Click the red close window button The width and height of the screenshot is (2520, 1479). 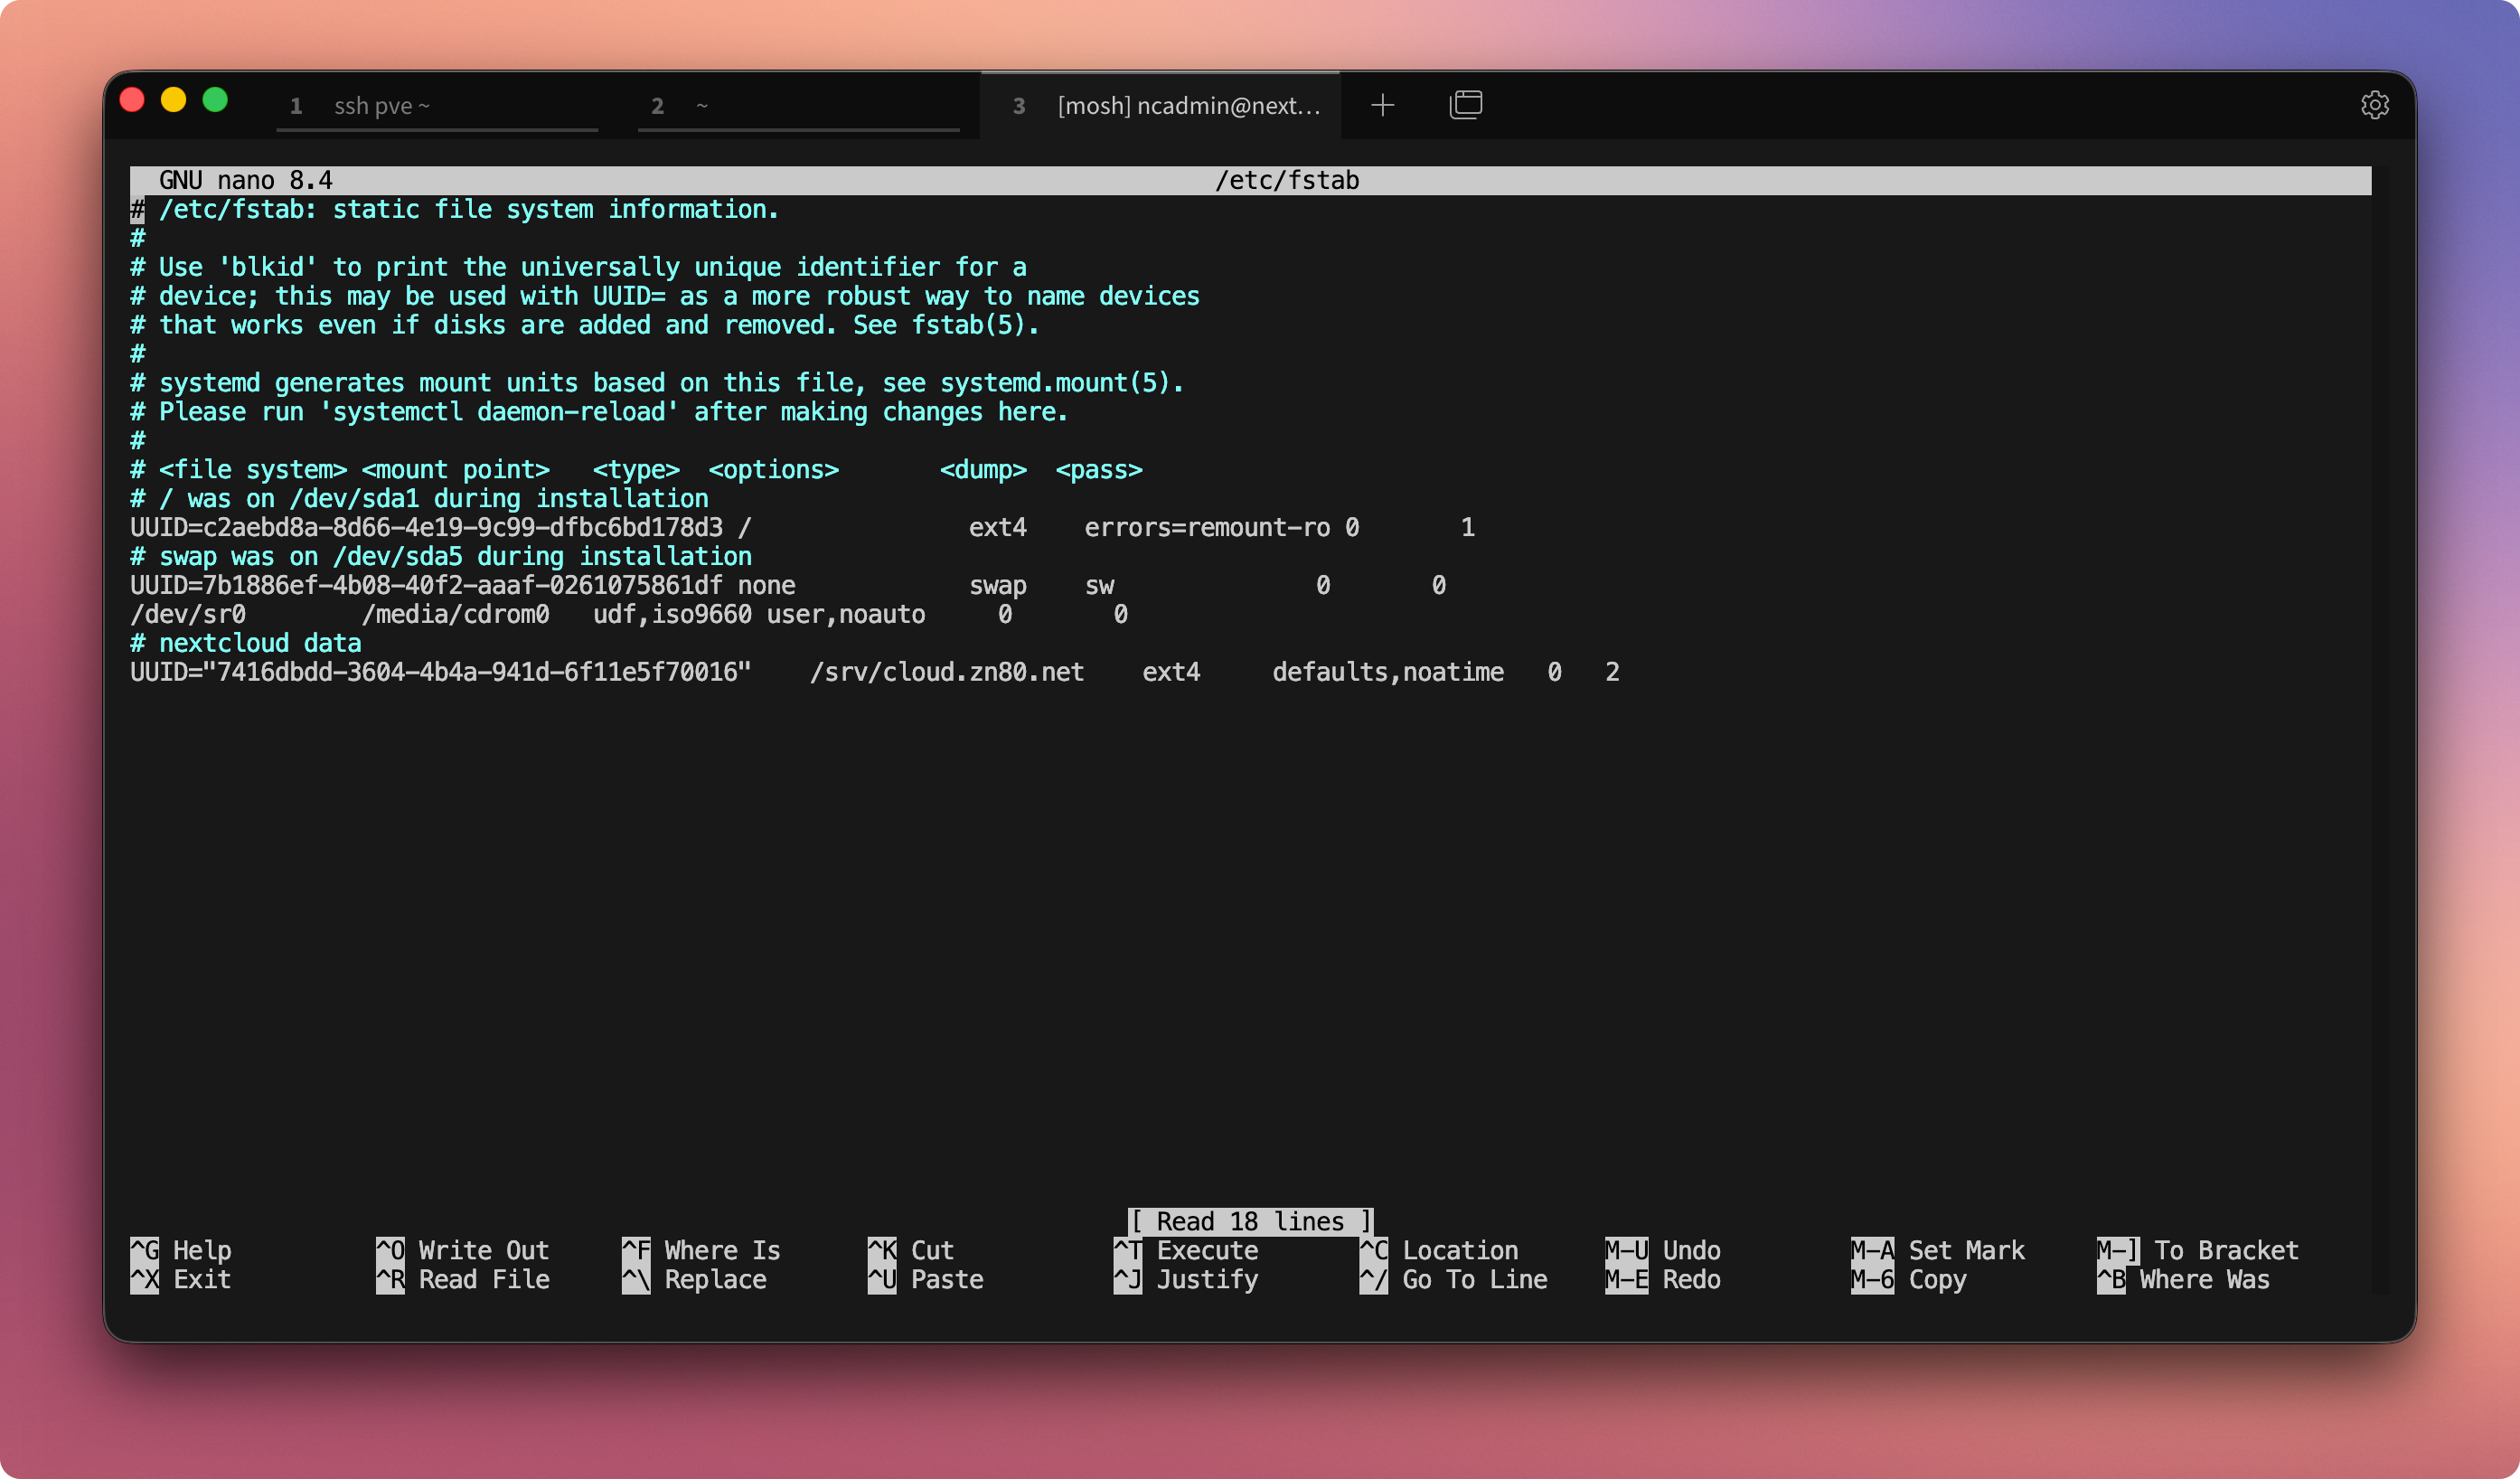point(132,100)
